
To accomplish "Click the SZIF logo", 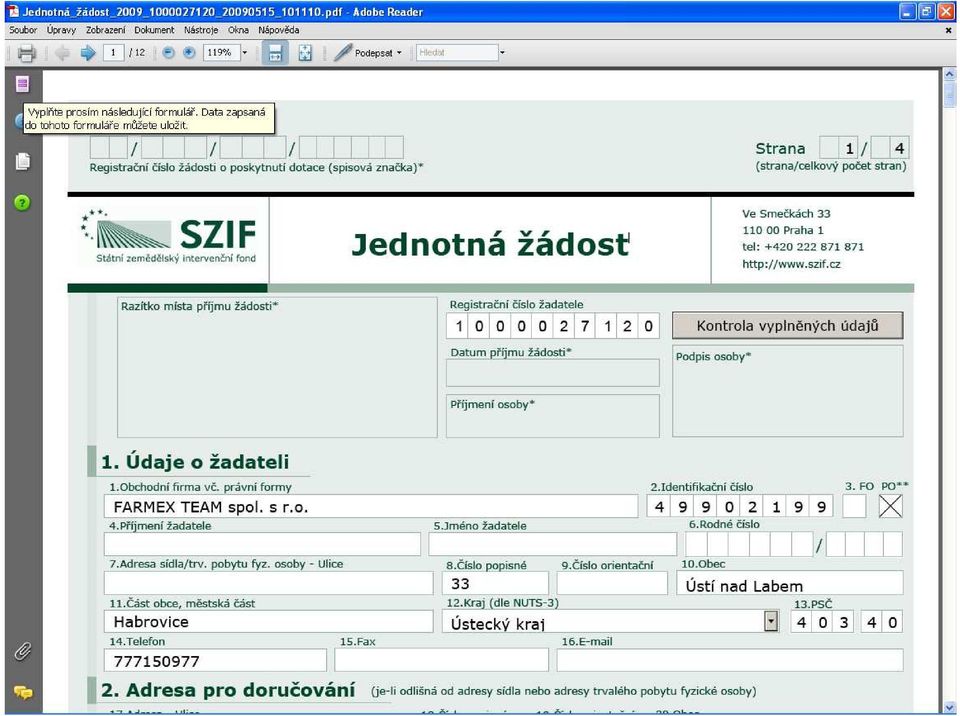I will click(x=169, y=236).
